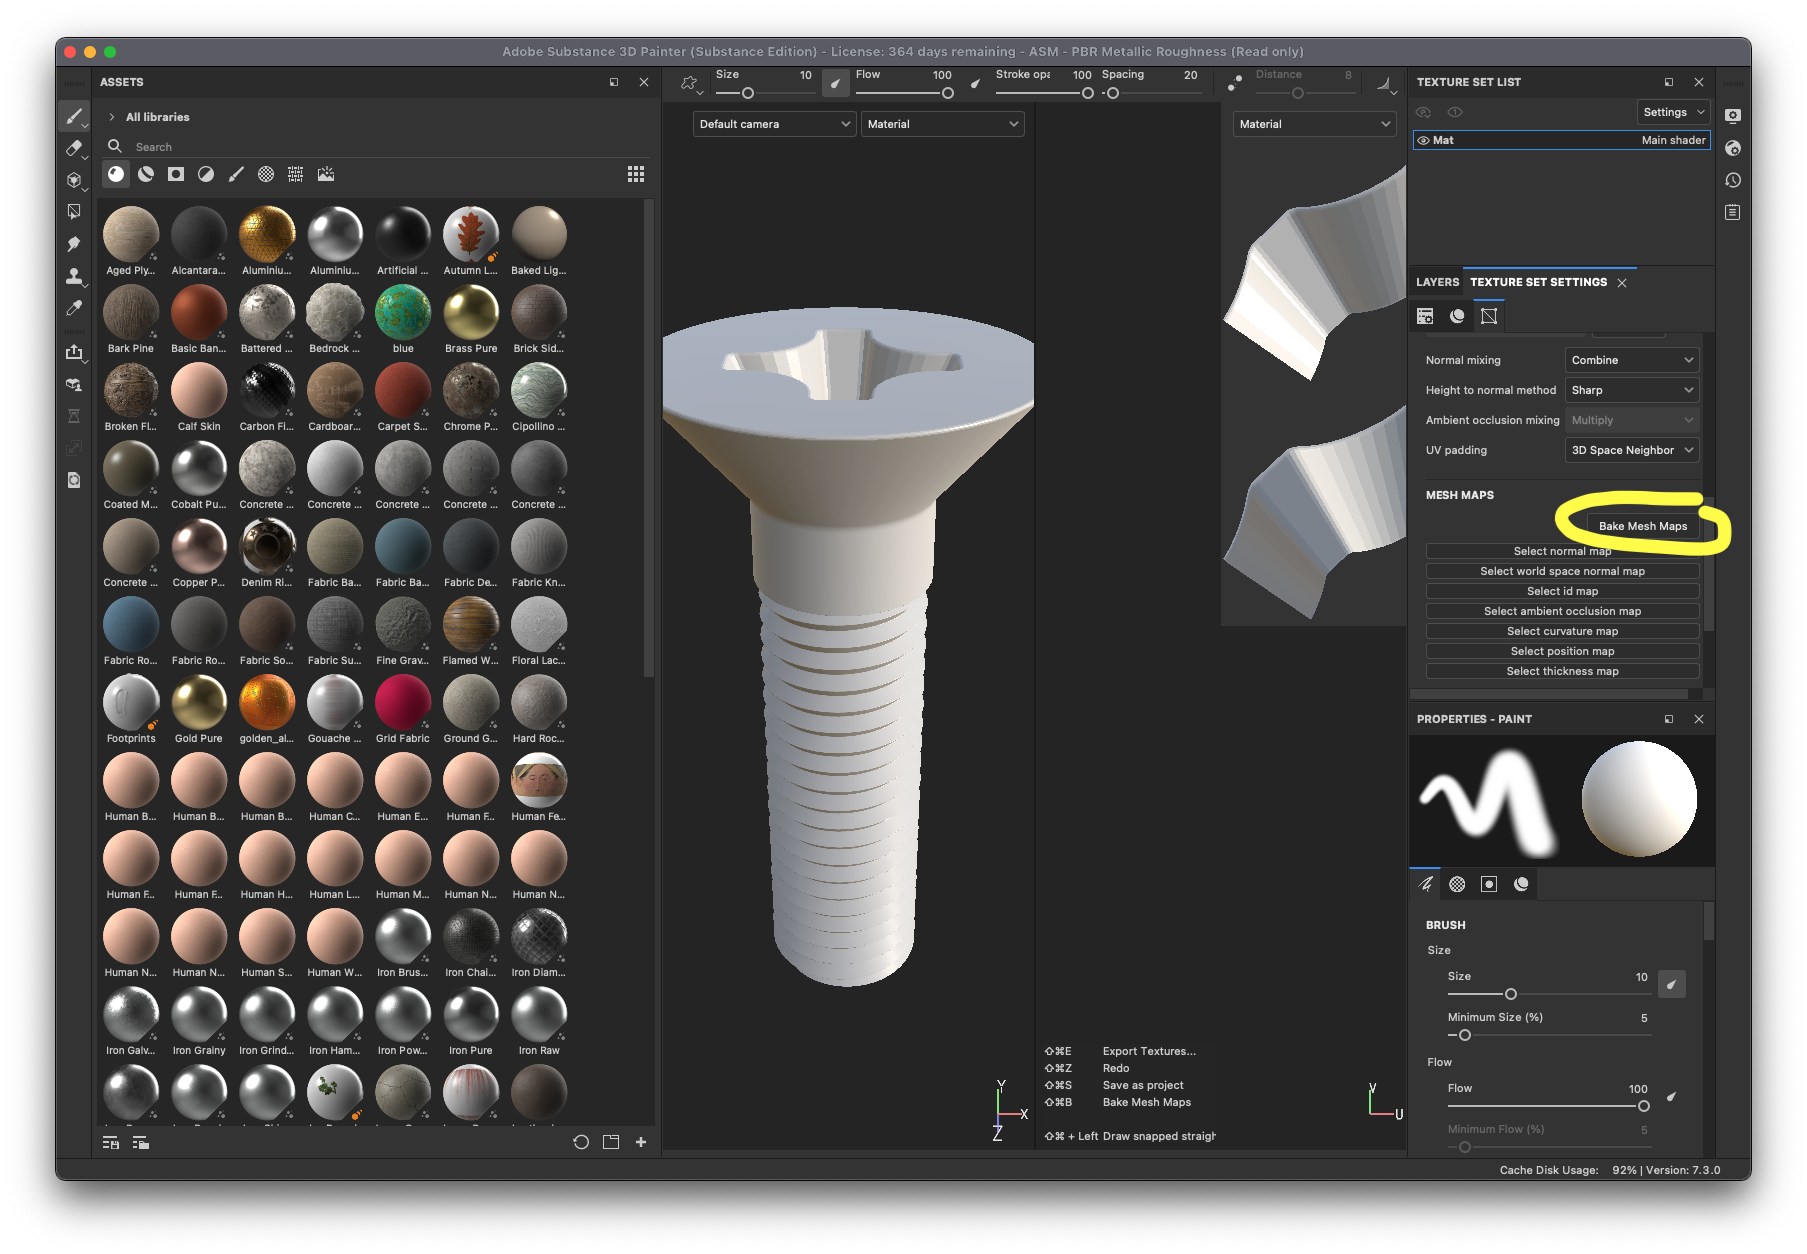
Task: Select the Clone stamp tool
Action: (x=74, y=276)
